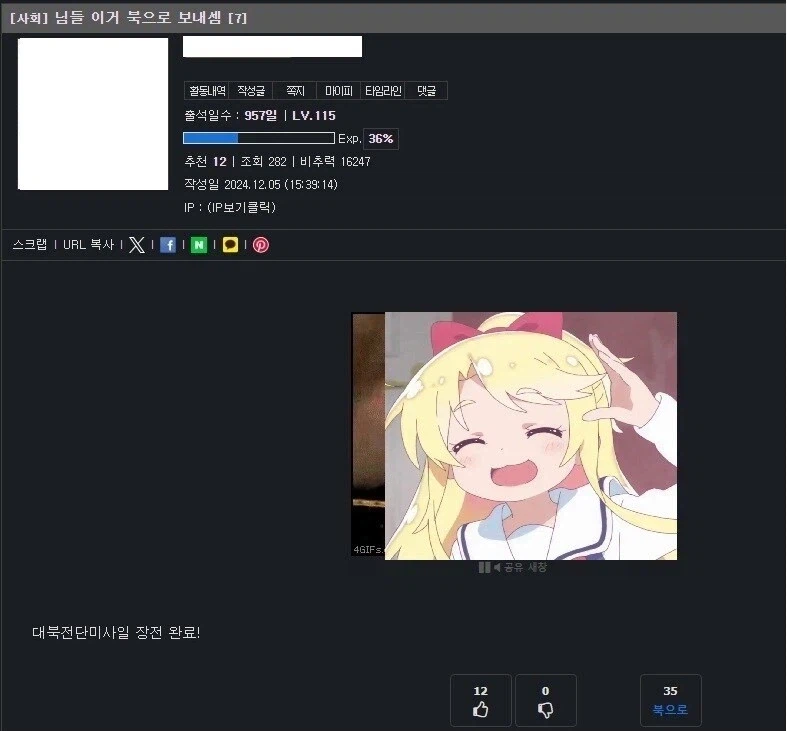Screen dimensions: 787x731
Task: Open the 타임라인 tab
Action: point(383,91)
